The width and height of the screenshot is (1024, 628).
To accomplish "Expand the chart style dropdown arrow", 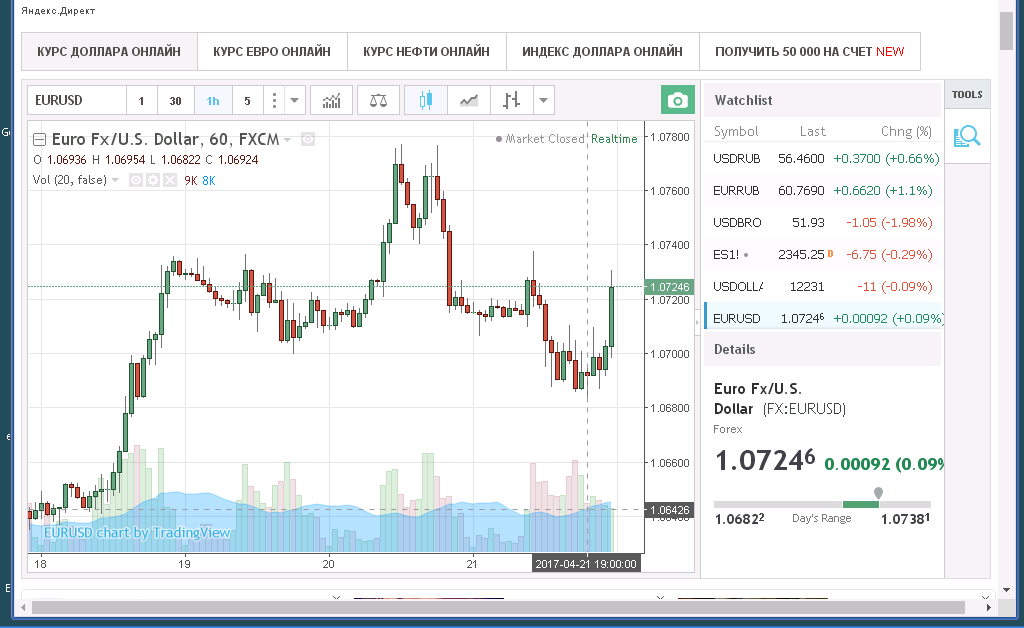I will [543, 101].
